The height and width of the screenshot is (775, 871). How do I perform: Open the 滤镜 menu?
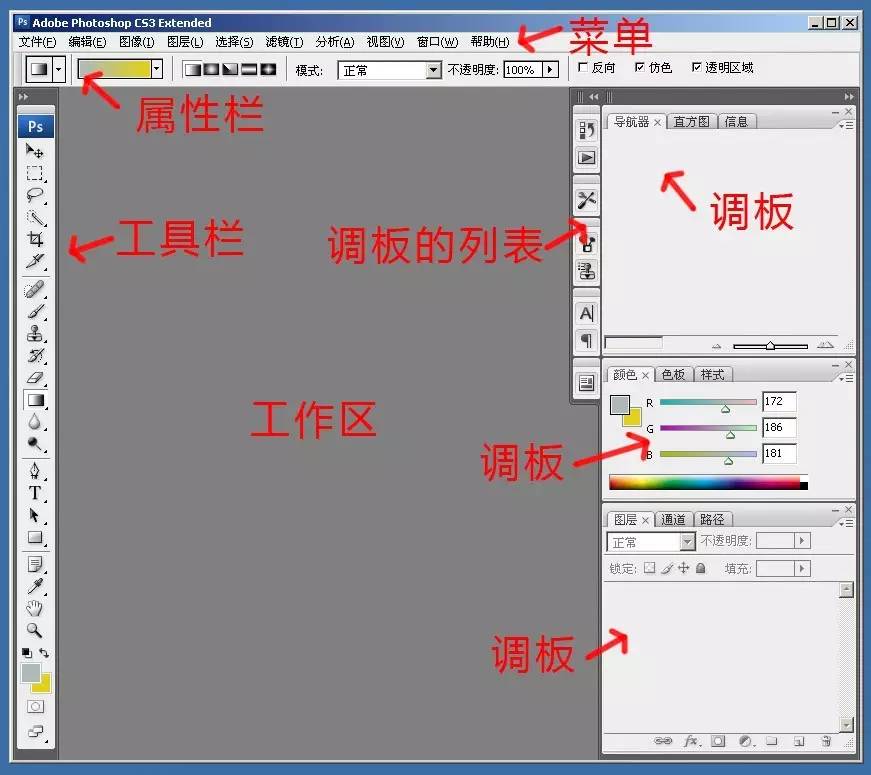click(281, 42)
